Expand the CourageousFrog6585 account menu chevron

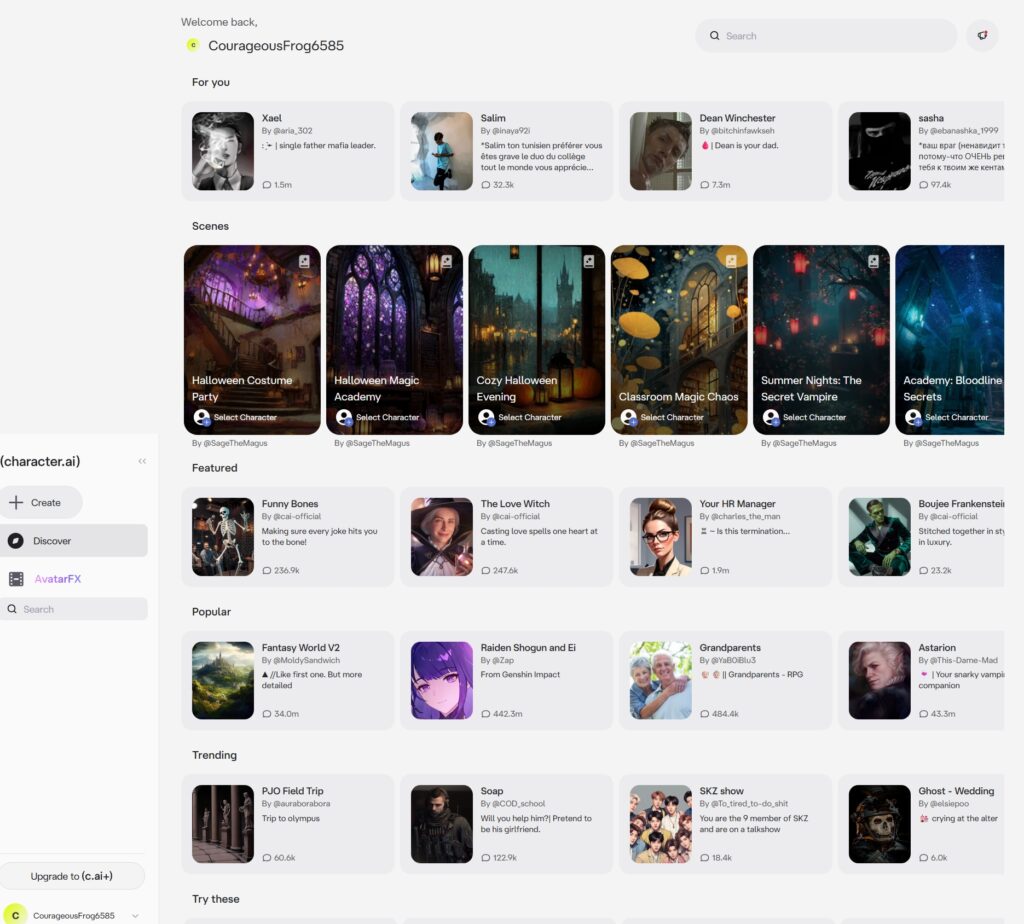point(135,915)
